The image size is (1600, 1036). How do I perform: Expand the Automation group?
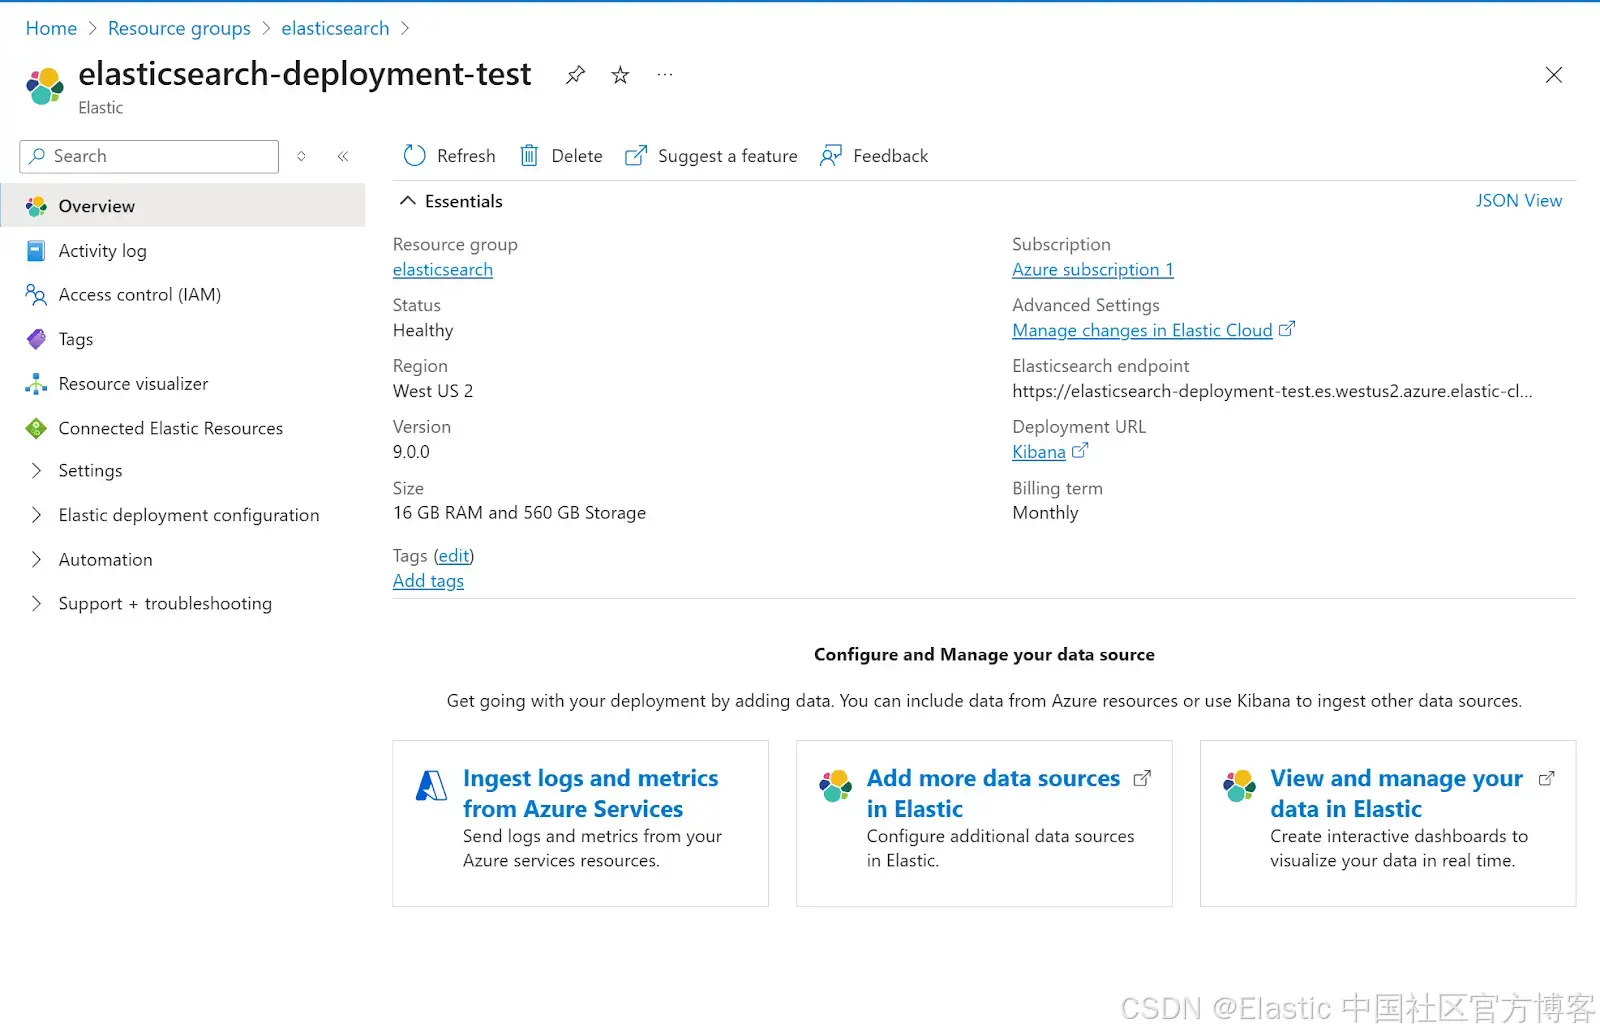[36, 559]
